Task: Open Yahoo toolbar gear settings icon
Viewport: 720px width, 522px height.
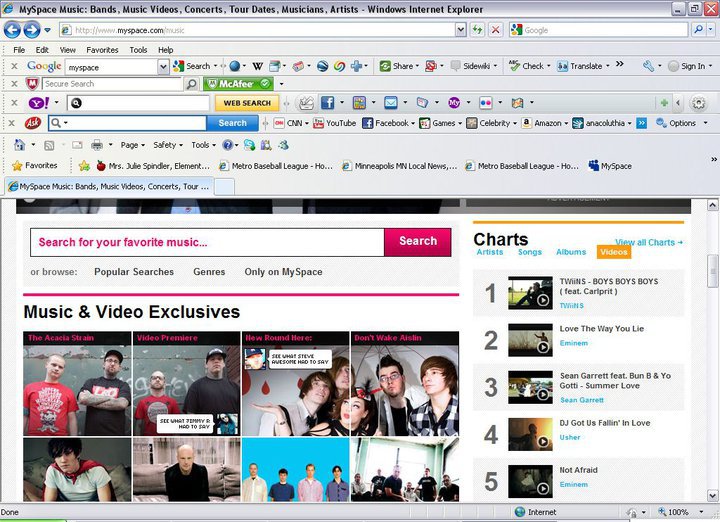Action: (x=698, y=103)
